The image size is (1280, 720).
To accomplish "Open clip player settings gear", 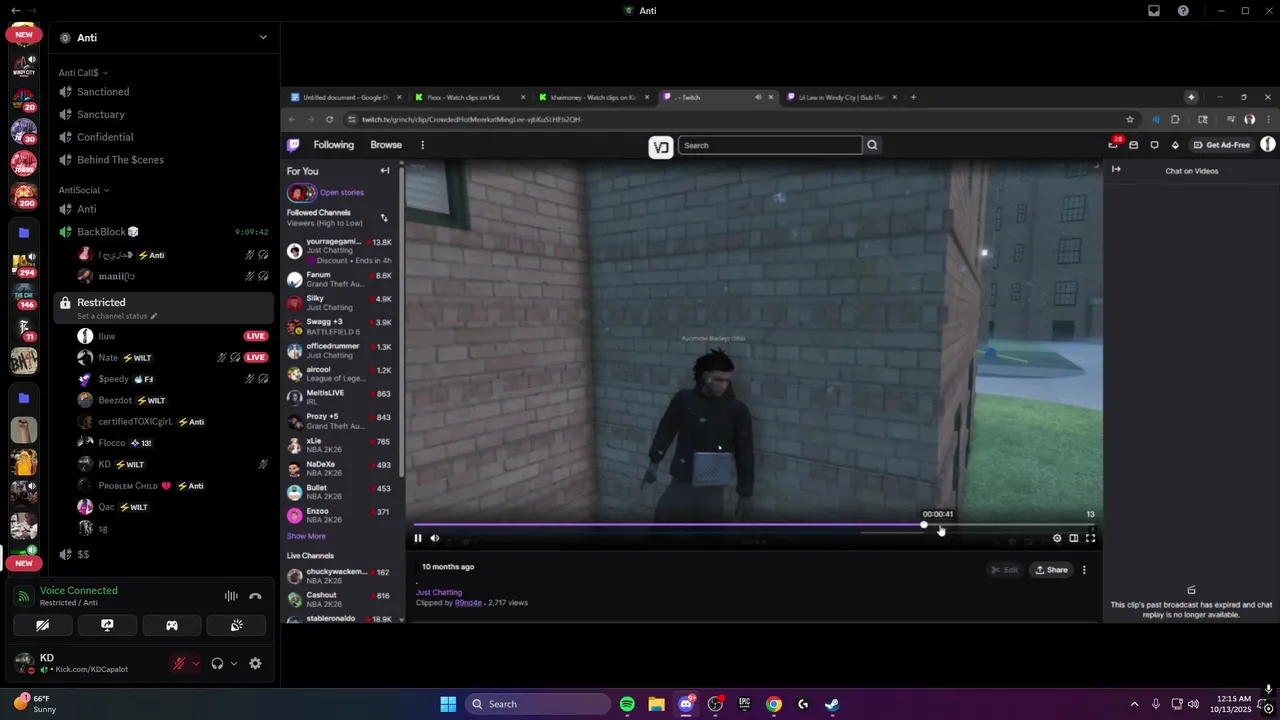I will click(x=1057, y=538).
